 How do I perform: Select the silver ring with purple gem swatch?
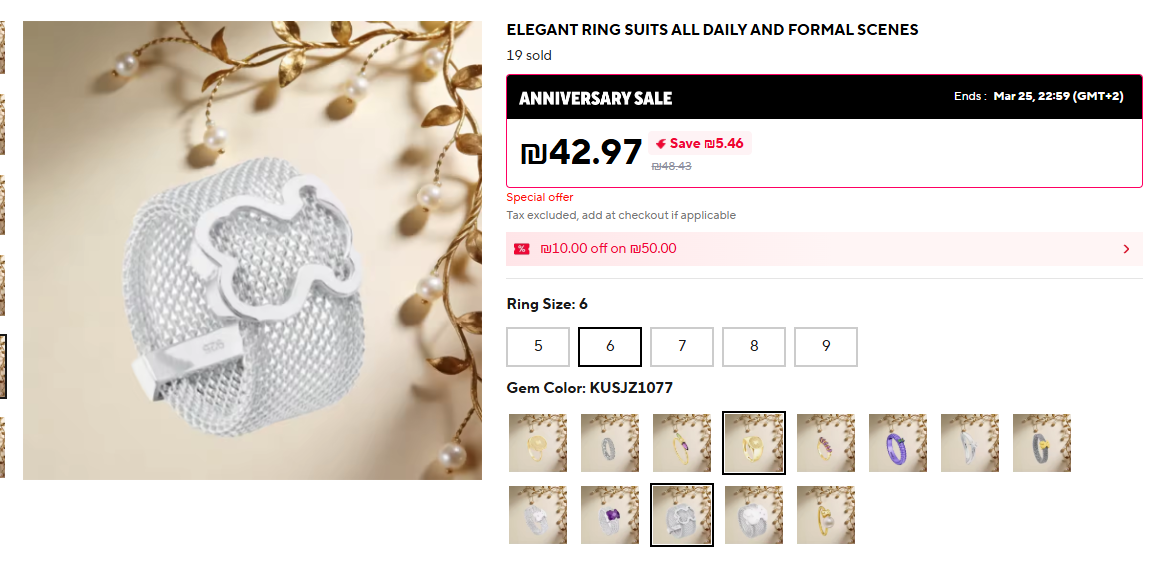coord(610,515)
